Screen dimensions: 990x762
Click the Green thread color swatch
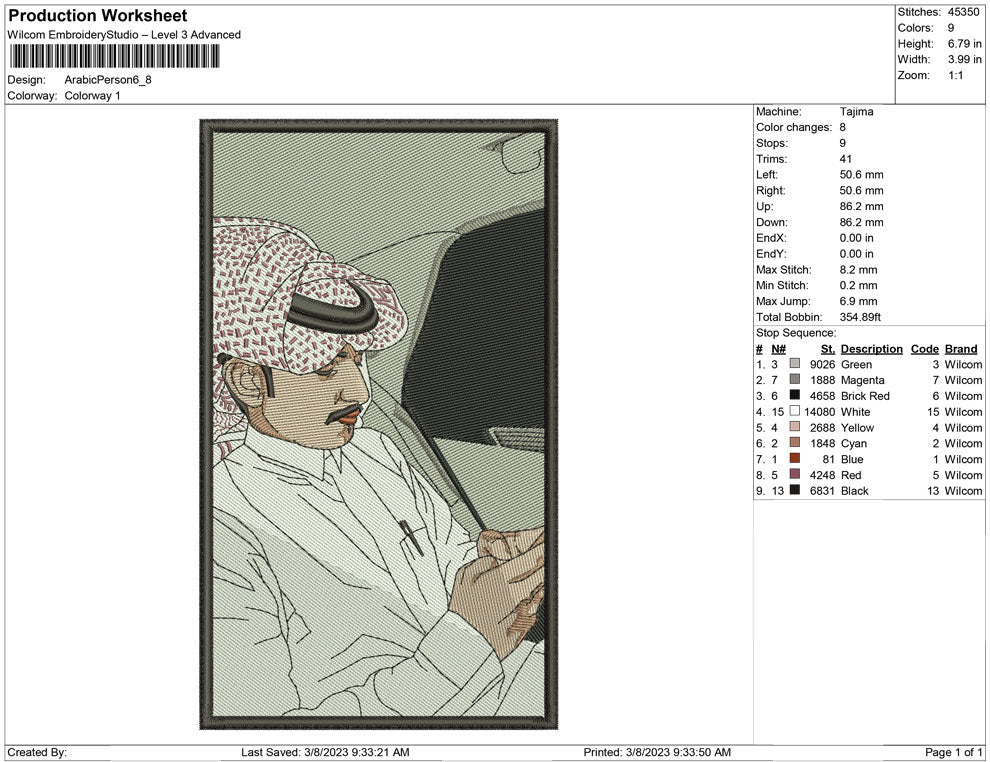tap(795, 365)
